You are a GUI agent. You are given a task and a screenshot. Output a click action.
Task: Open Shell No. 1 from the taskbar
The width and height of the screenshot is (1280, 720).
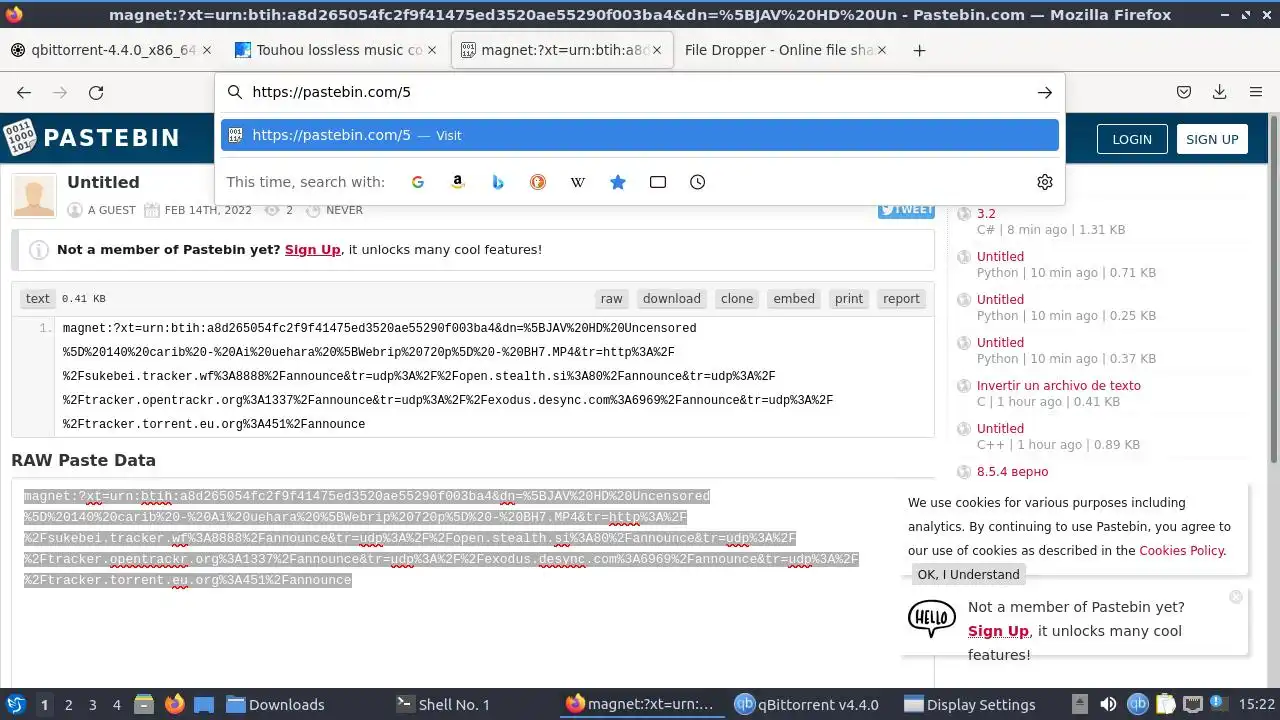(x=443, y=704)
